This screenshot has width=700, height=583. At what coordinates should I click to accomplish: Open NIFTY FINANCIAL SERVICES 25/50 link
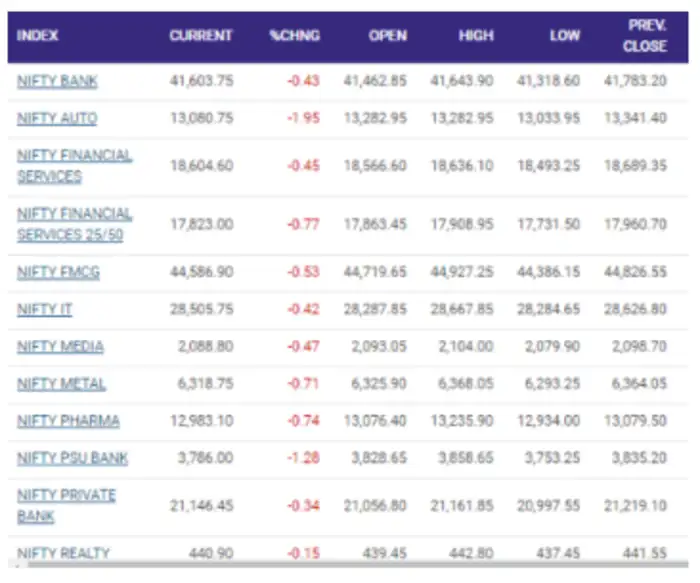pos(74,224)
